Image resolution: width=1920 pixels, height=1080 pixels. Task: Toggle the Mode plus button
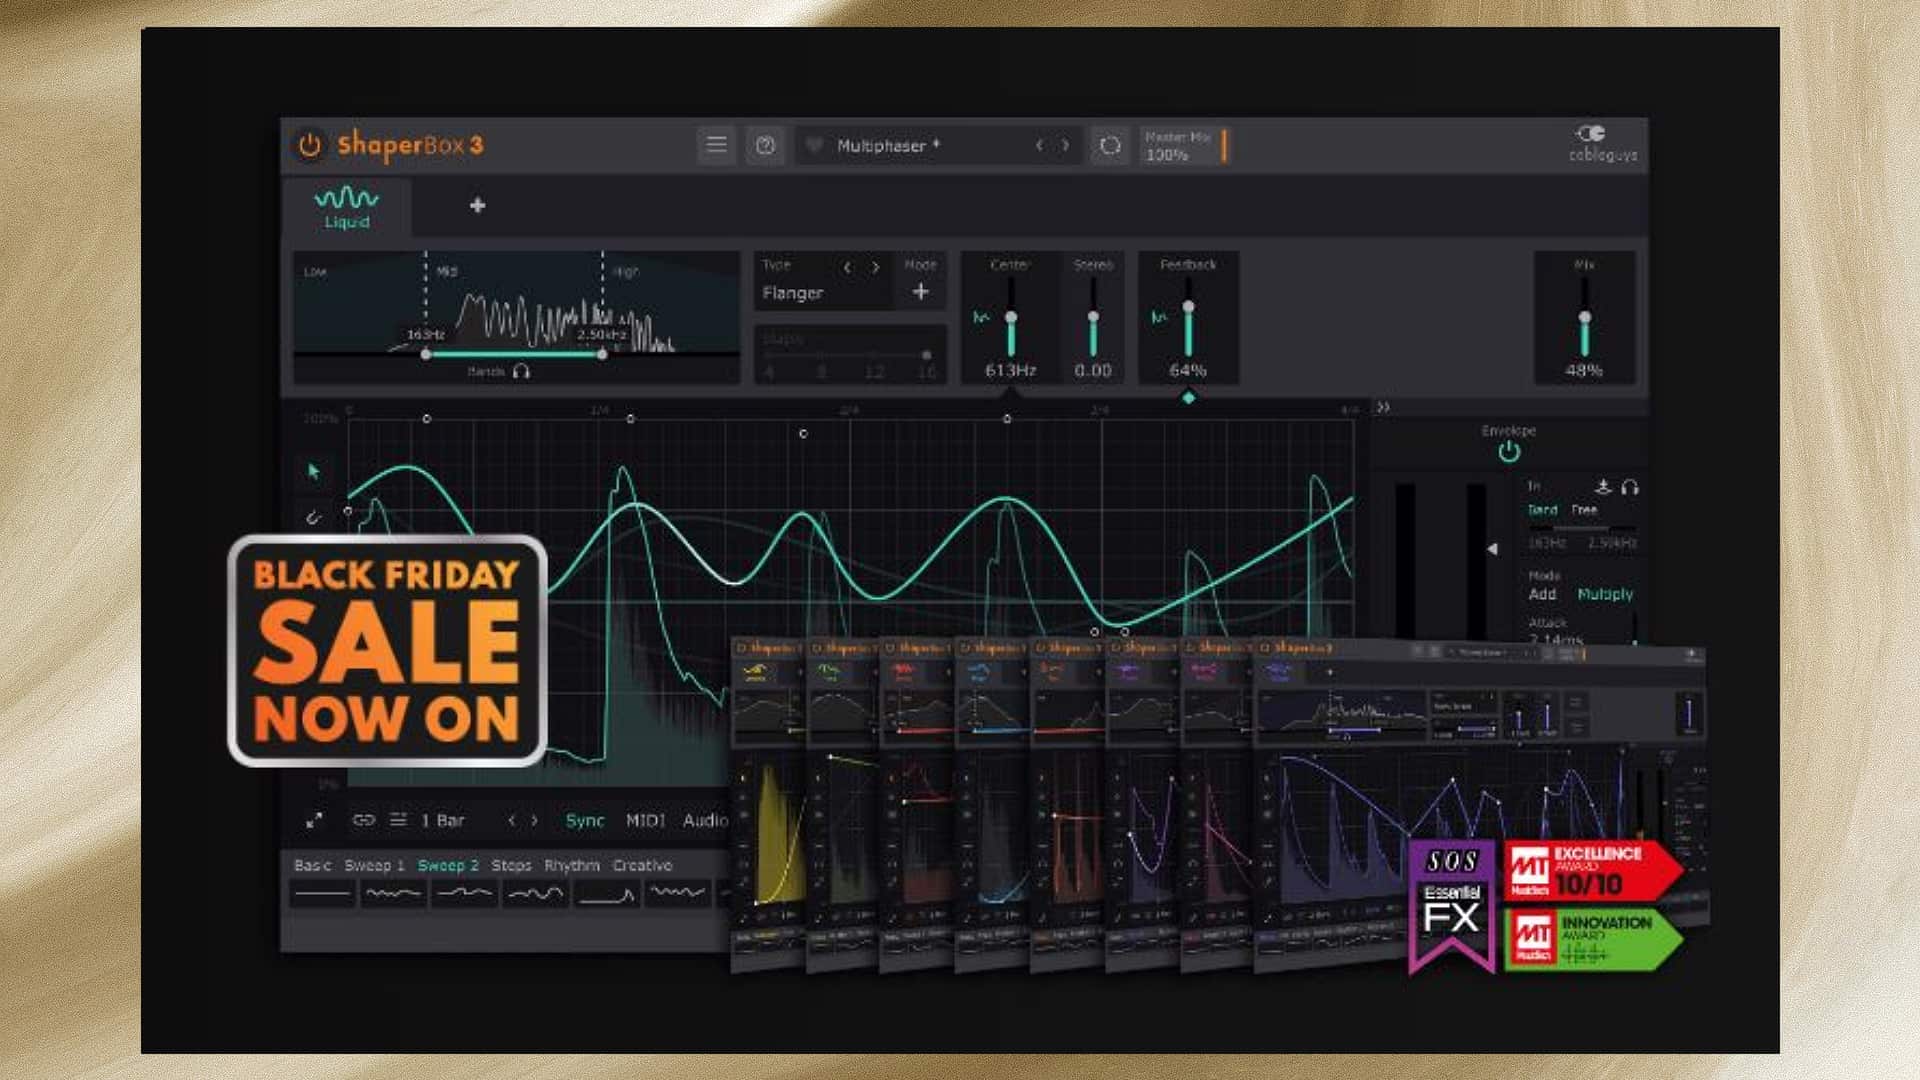[x=920, y=291]
